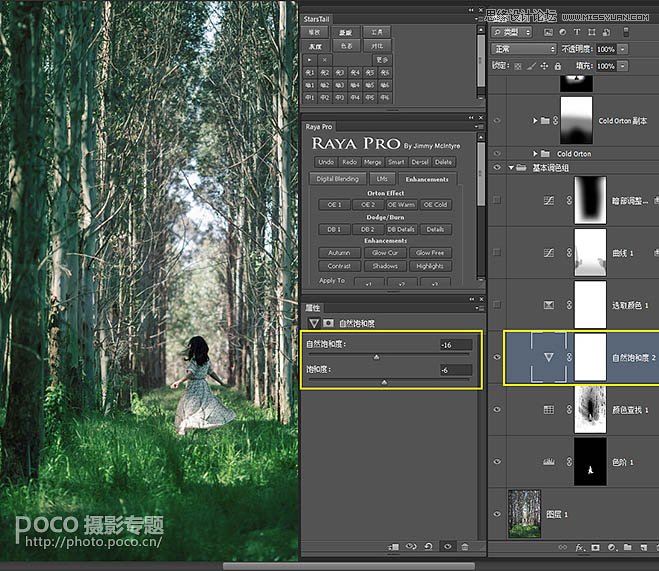This screenshot has width=659, height=571.
Task: Show the 选取颜色 1 layer
Action: (497, 305)
